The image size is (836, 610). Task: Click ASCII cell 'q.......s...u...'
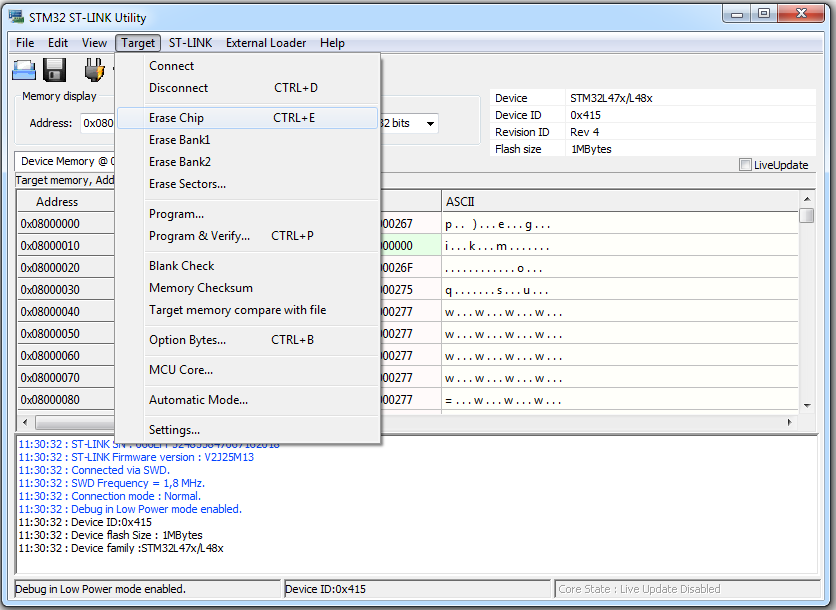click(x=620, y=290)
